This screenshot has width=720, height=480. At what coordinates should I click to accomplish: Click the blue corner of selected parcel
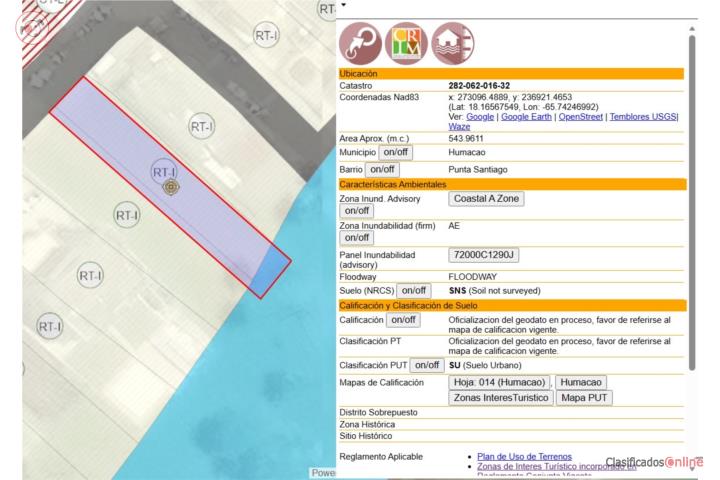click(x=270, y=272)
